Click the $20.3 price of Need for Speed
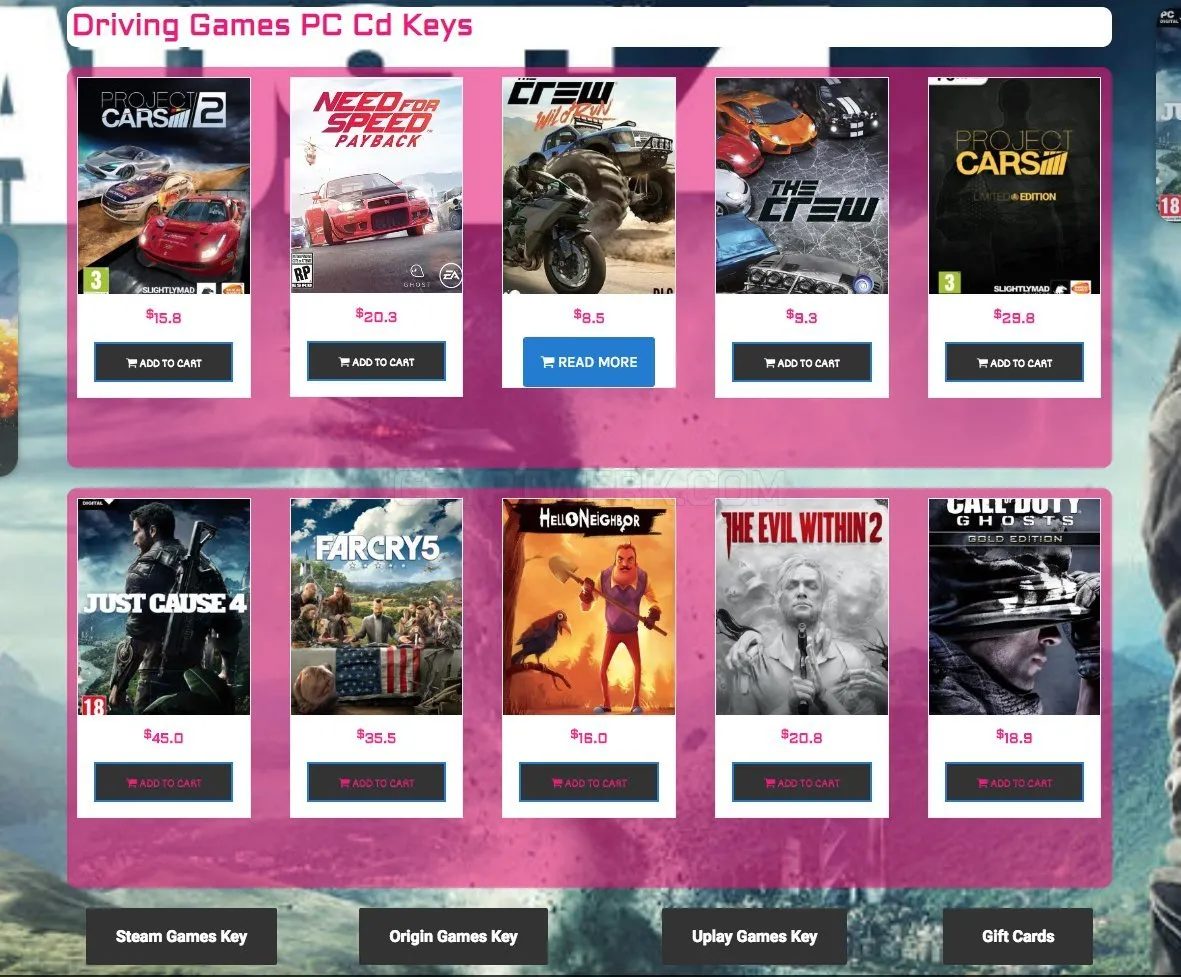 [377, 316]
